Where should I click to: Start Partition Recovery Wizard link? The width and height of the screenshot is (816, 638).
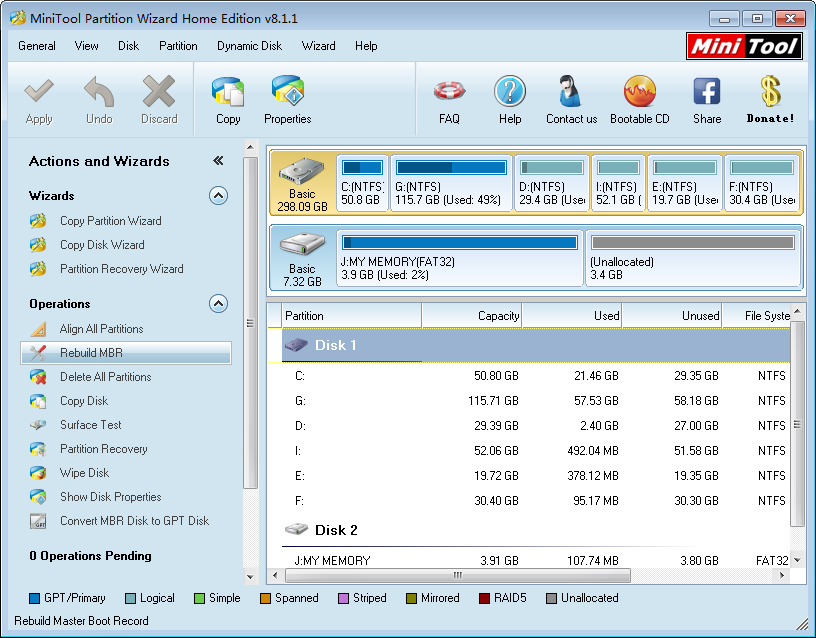(122, 269)
